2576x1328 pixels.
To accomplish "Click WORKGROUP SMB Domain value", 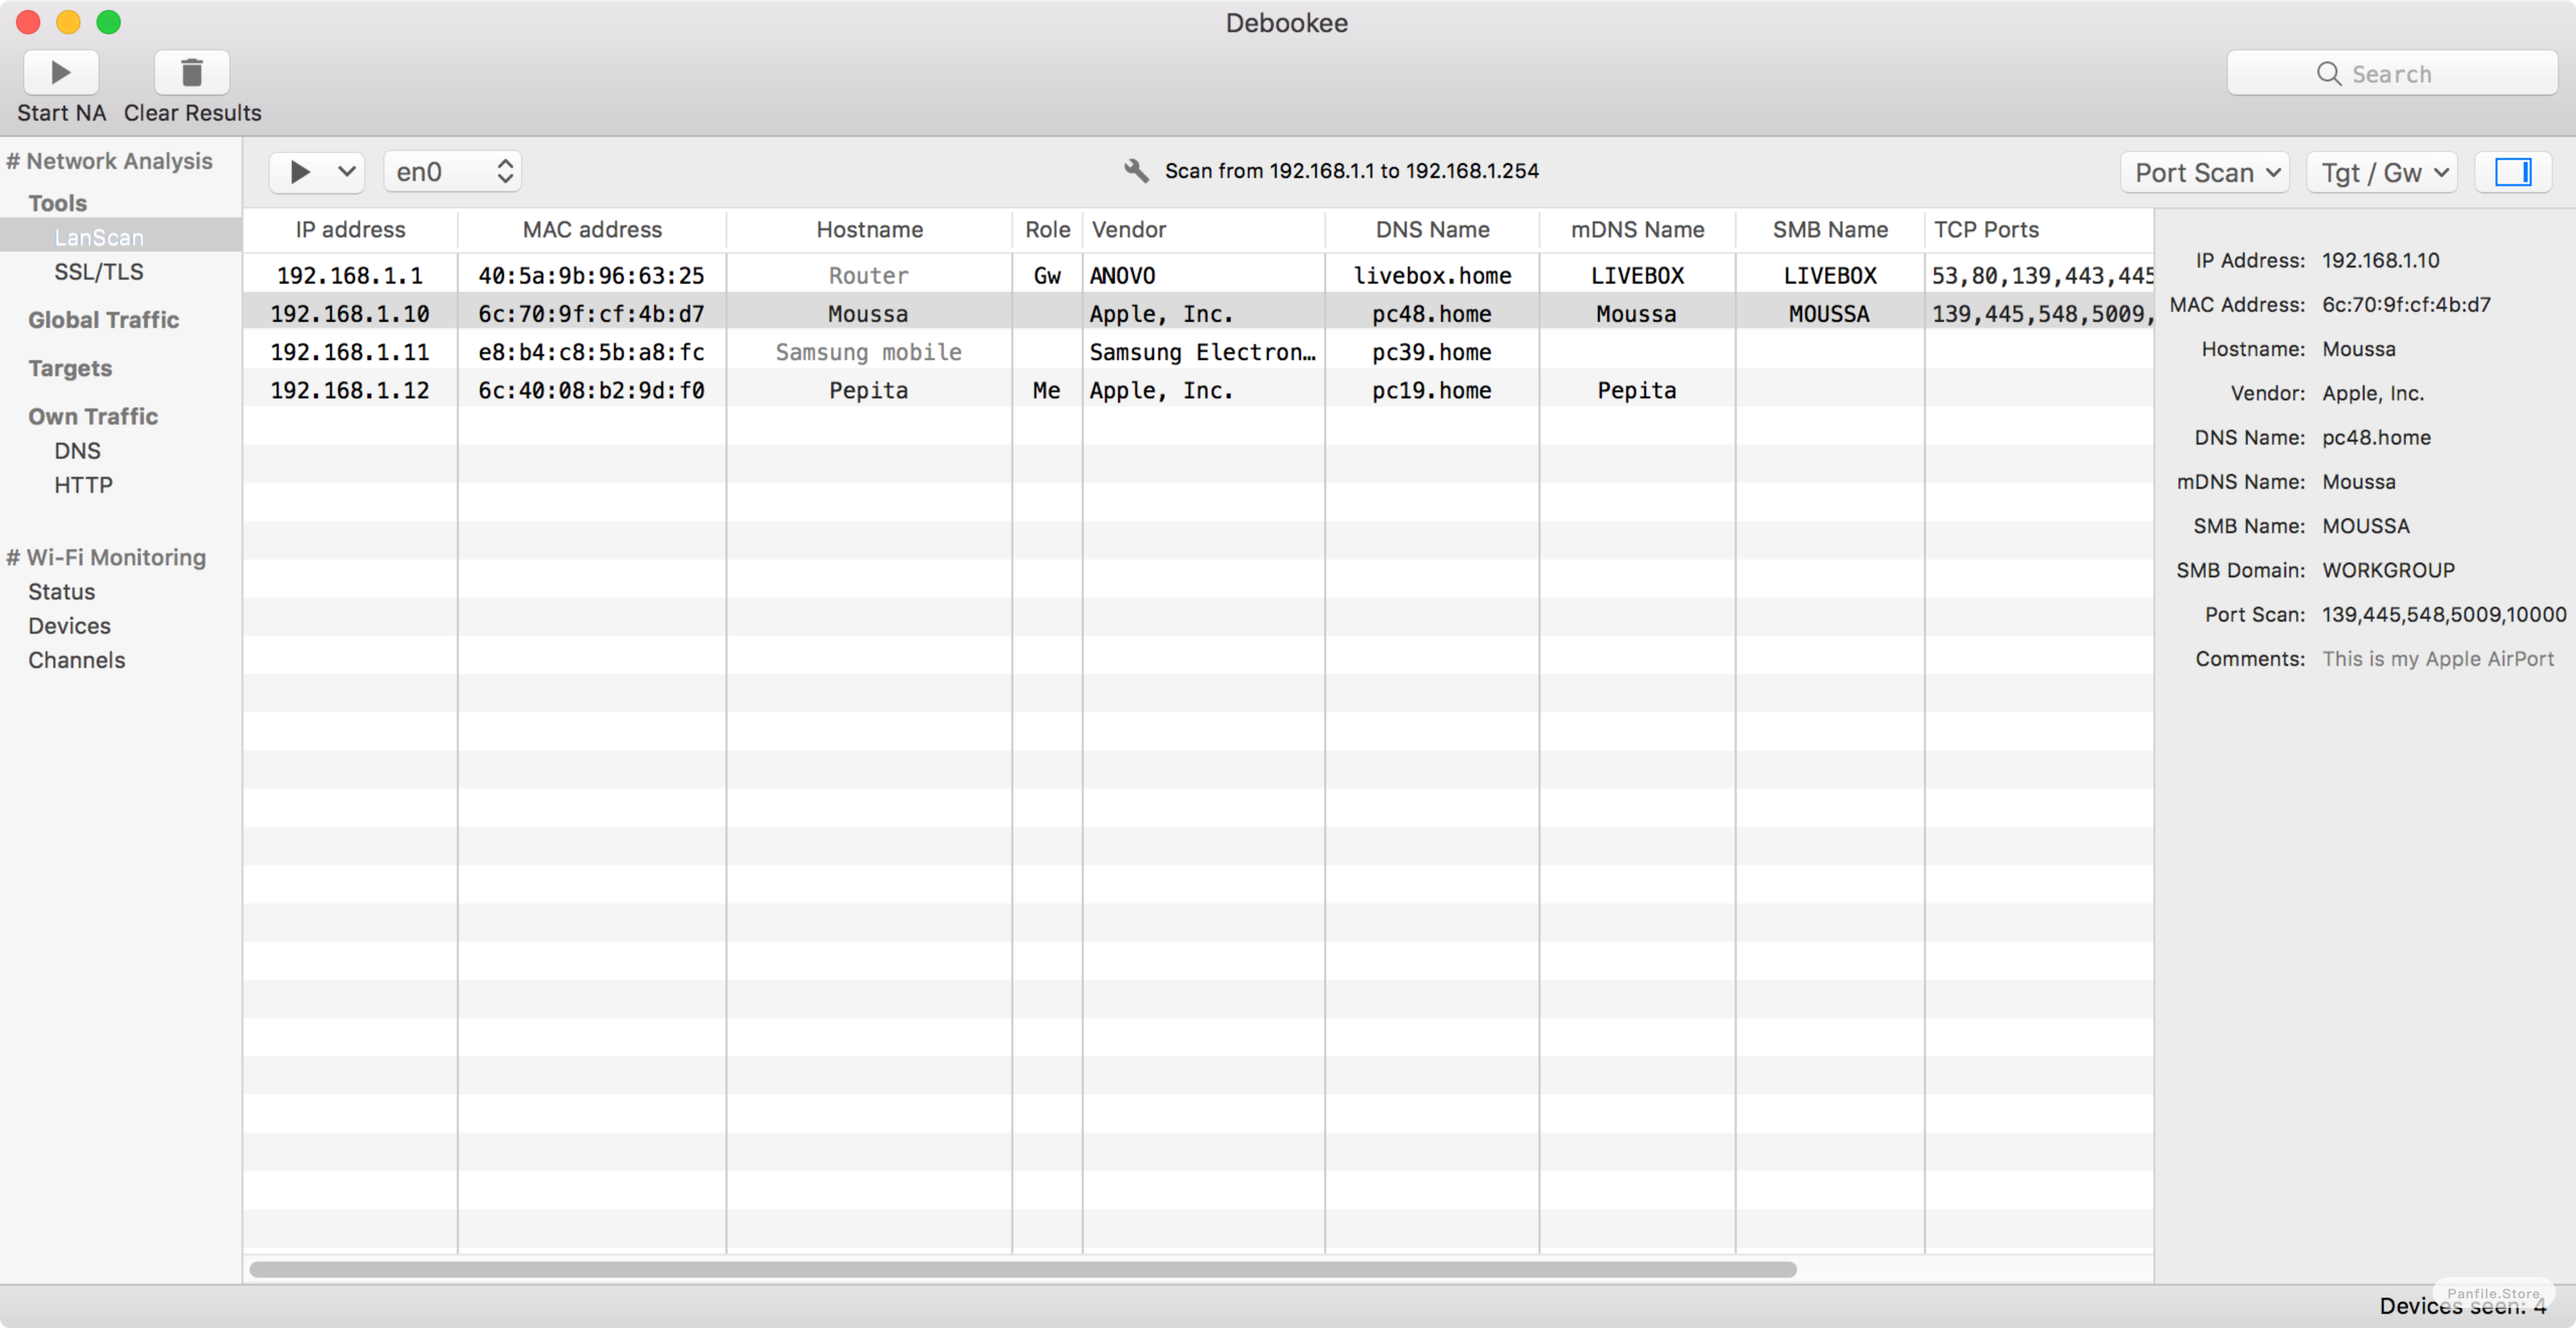I will (x=2388, y=570).
